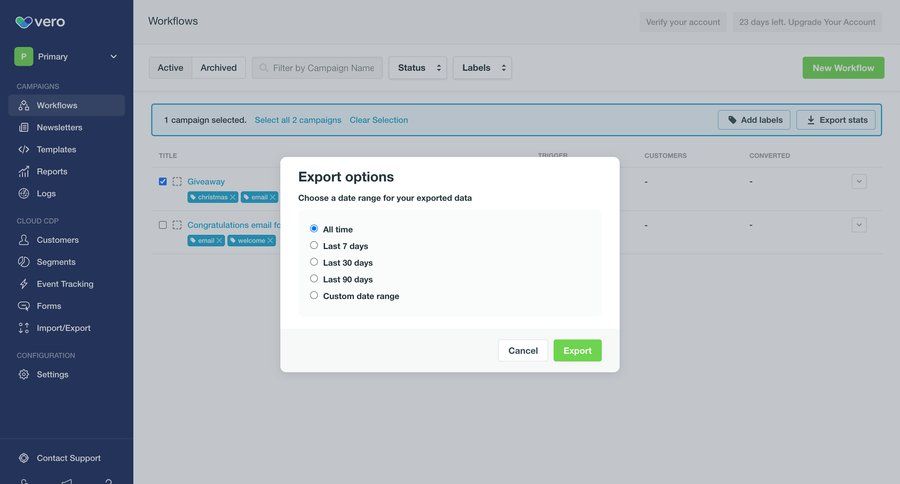Image resolution: width=900 pixels, height=484 pixels.
Task: Click dashed square icon beside Congratulations email
Action: click(x=177, y=225)
